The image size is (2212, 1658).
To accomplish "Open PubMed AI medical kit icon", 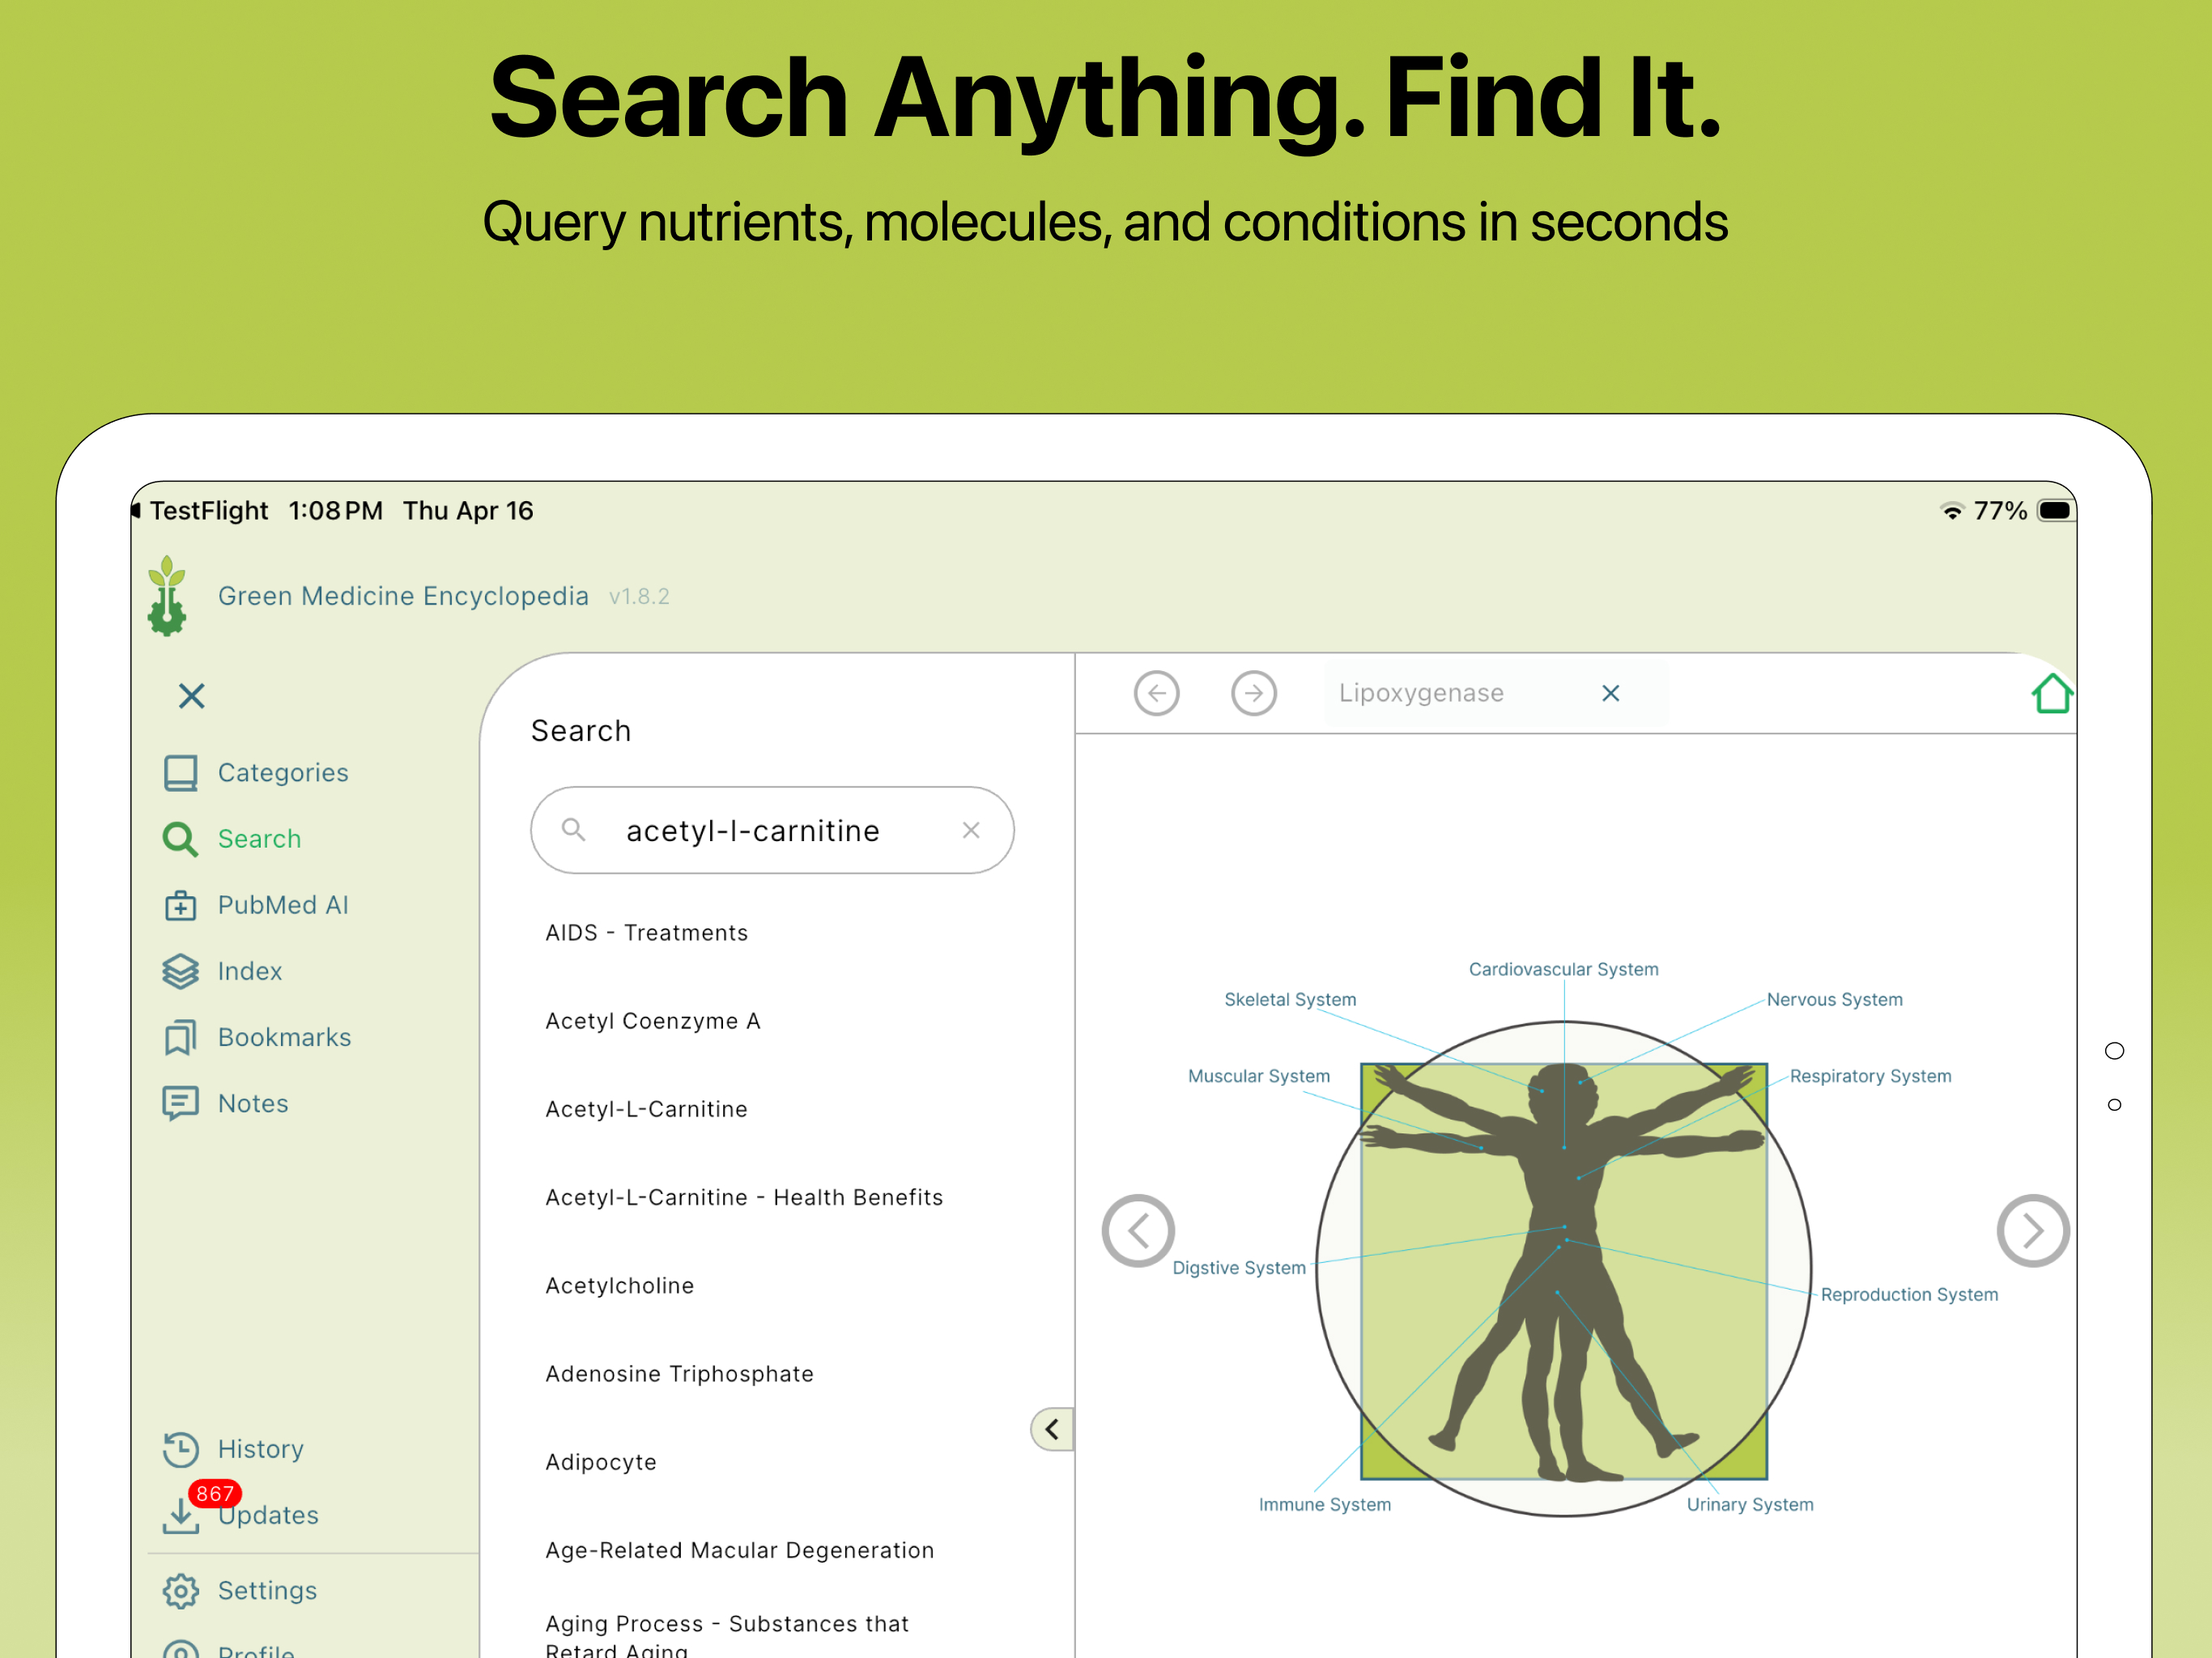I will 180,905.
